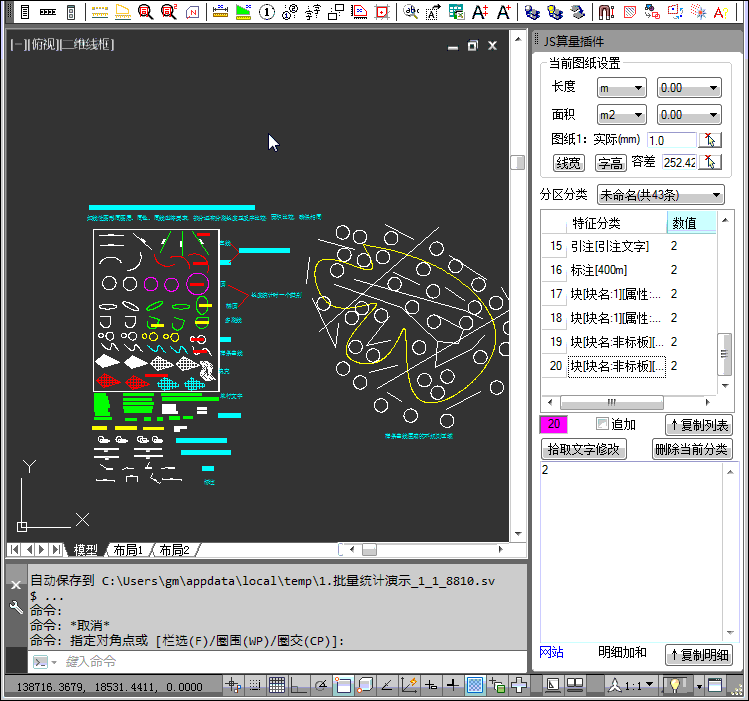The image size is (749, 701).
Task: Click the wrench icon beside command line
Action: tap(16, 607)
